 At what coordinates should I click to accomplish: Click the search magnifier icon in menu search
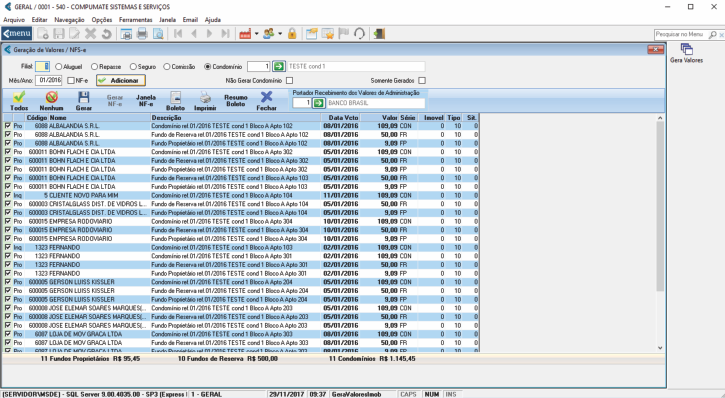[x=713, y=35]
